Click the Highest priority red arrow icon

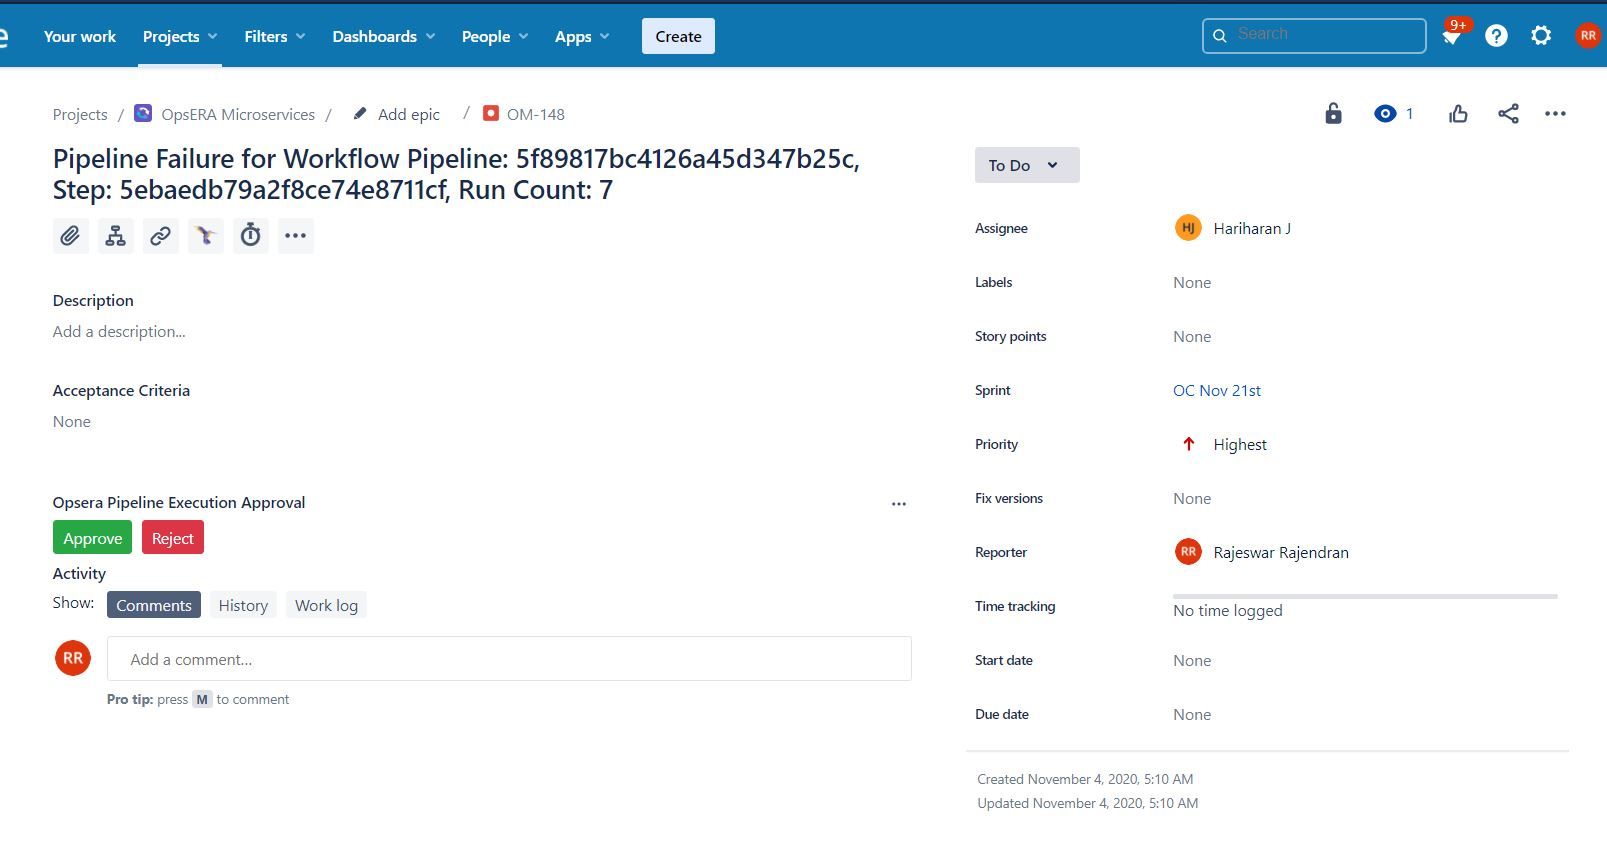click(1188, 444)
